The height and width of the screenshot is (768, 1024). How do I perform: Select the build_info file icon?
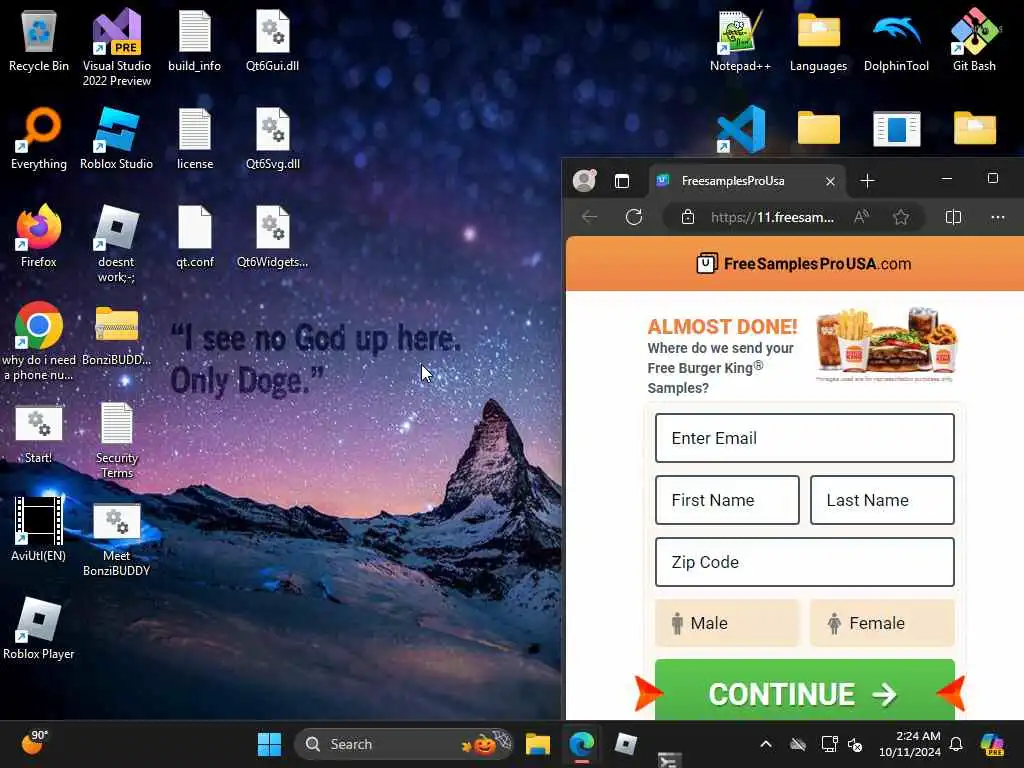[195, 40]
